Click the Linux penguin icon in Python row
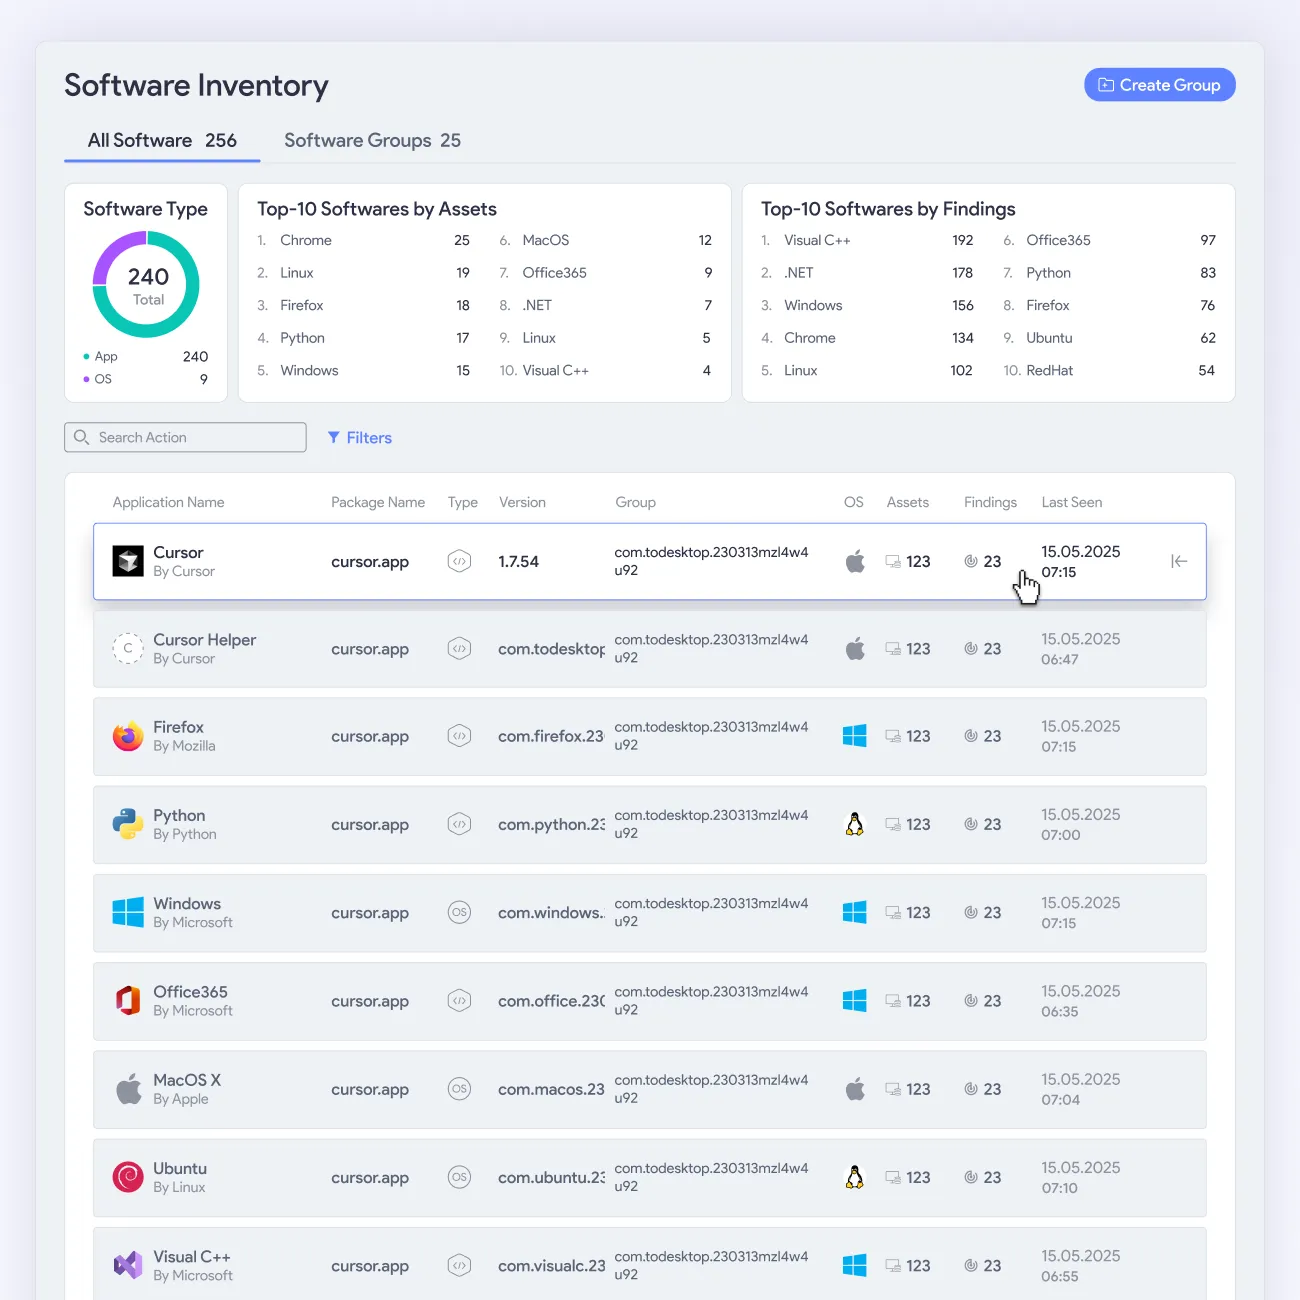1300x1300 pixels. tap(855, 824)
